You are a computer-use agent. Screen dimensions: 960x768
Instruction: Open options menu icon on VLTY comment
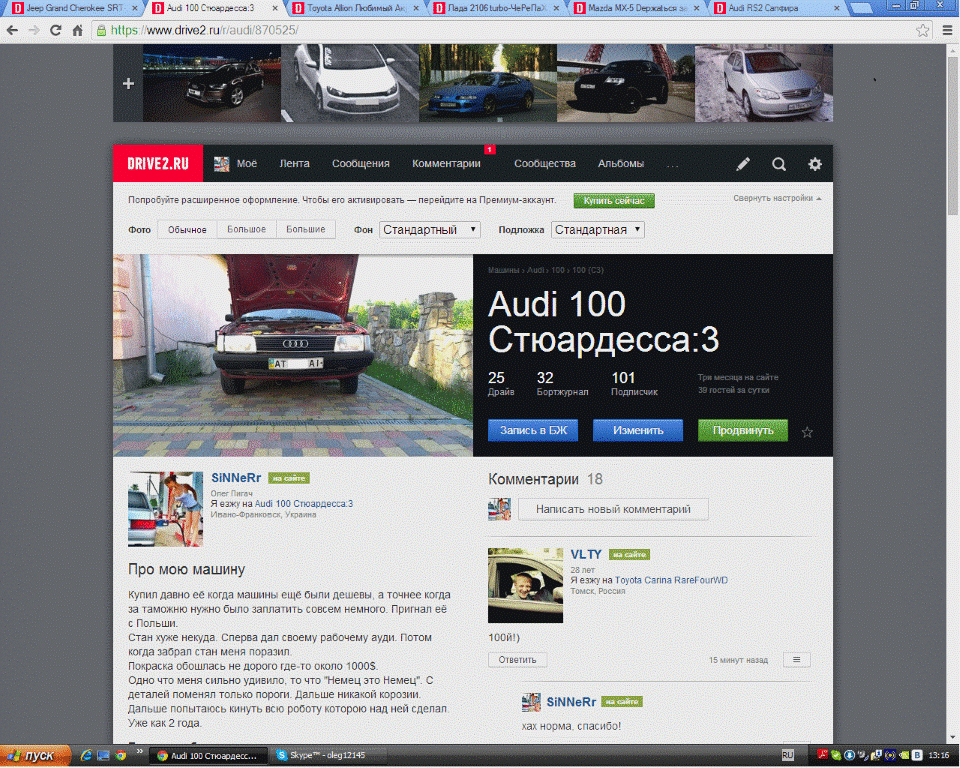(797, 660)
